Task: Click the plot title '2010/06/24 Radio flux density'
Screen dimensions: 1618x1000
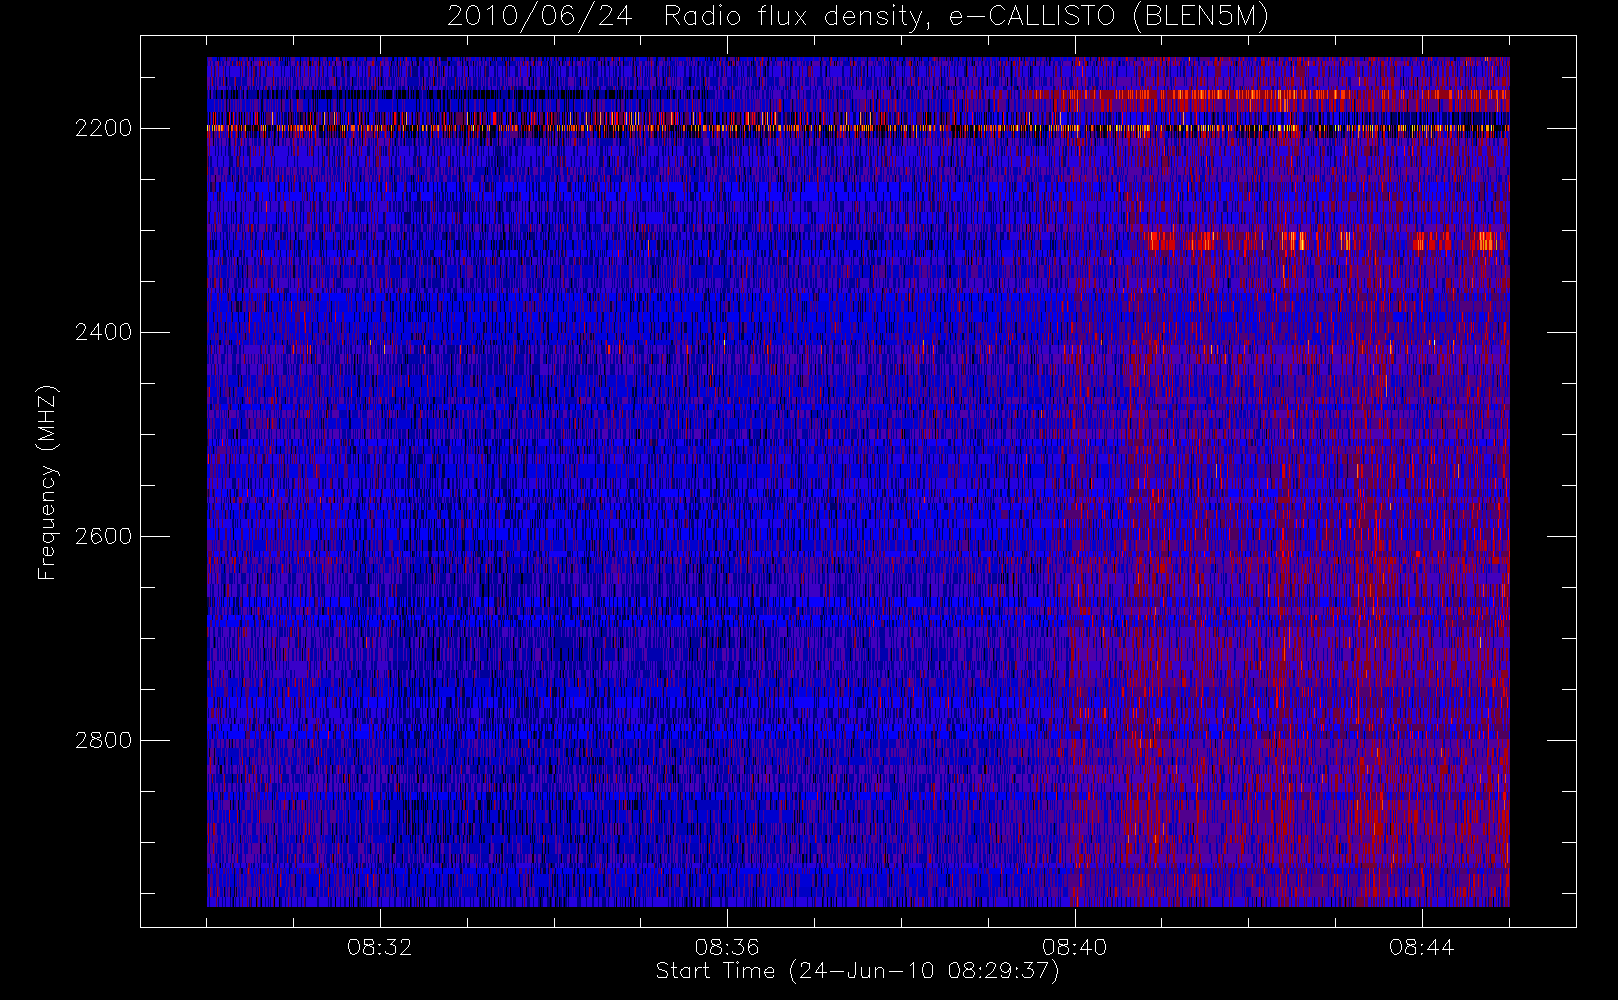Action: coord(858,16)
